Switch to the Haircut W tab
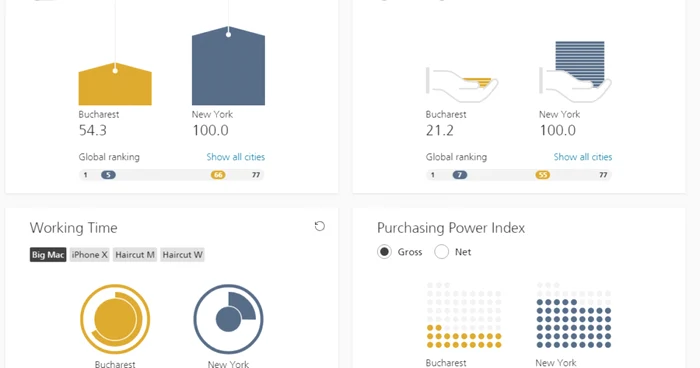700x368 pixels. click(x=182, y=255)
